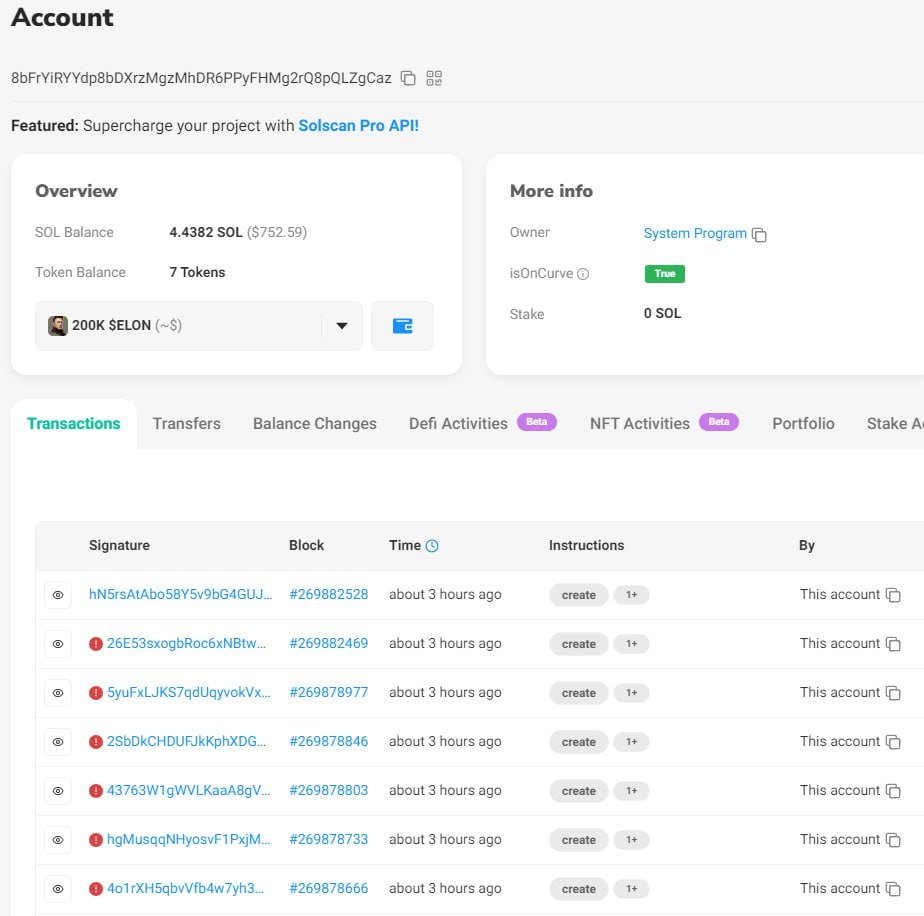Screen dimensions: 924x916
Task: Expand 1+ instructions for block #269878846
Action: click(x=631, y=742)
